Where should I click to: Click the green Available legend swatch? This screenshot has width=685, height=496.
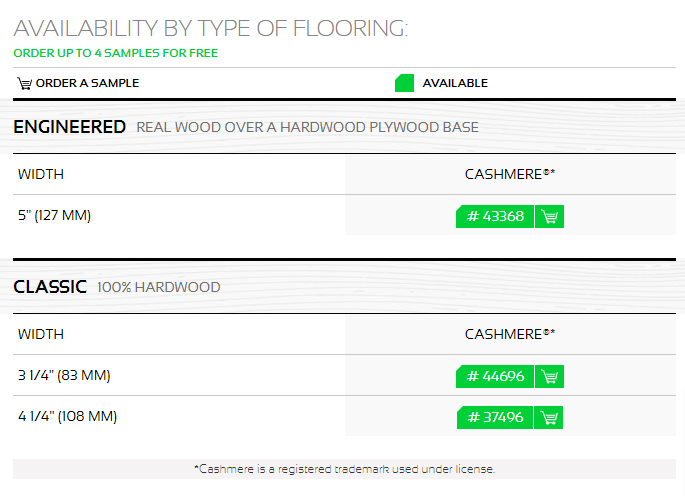click(404, 83)
